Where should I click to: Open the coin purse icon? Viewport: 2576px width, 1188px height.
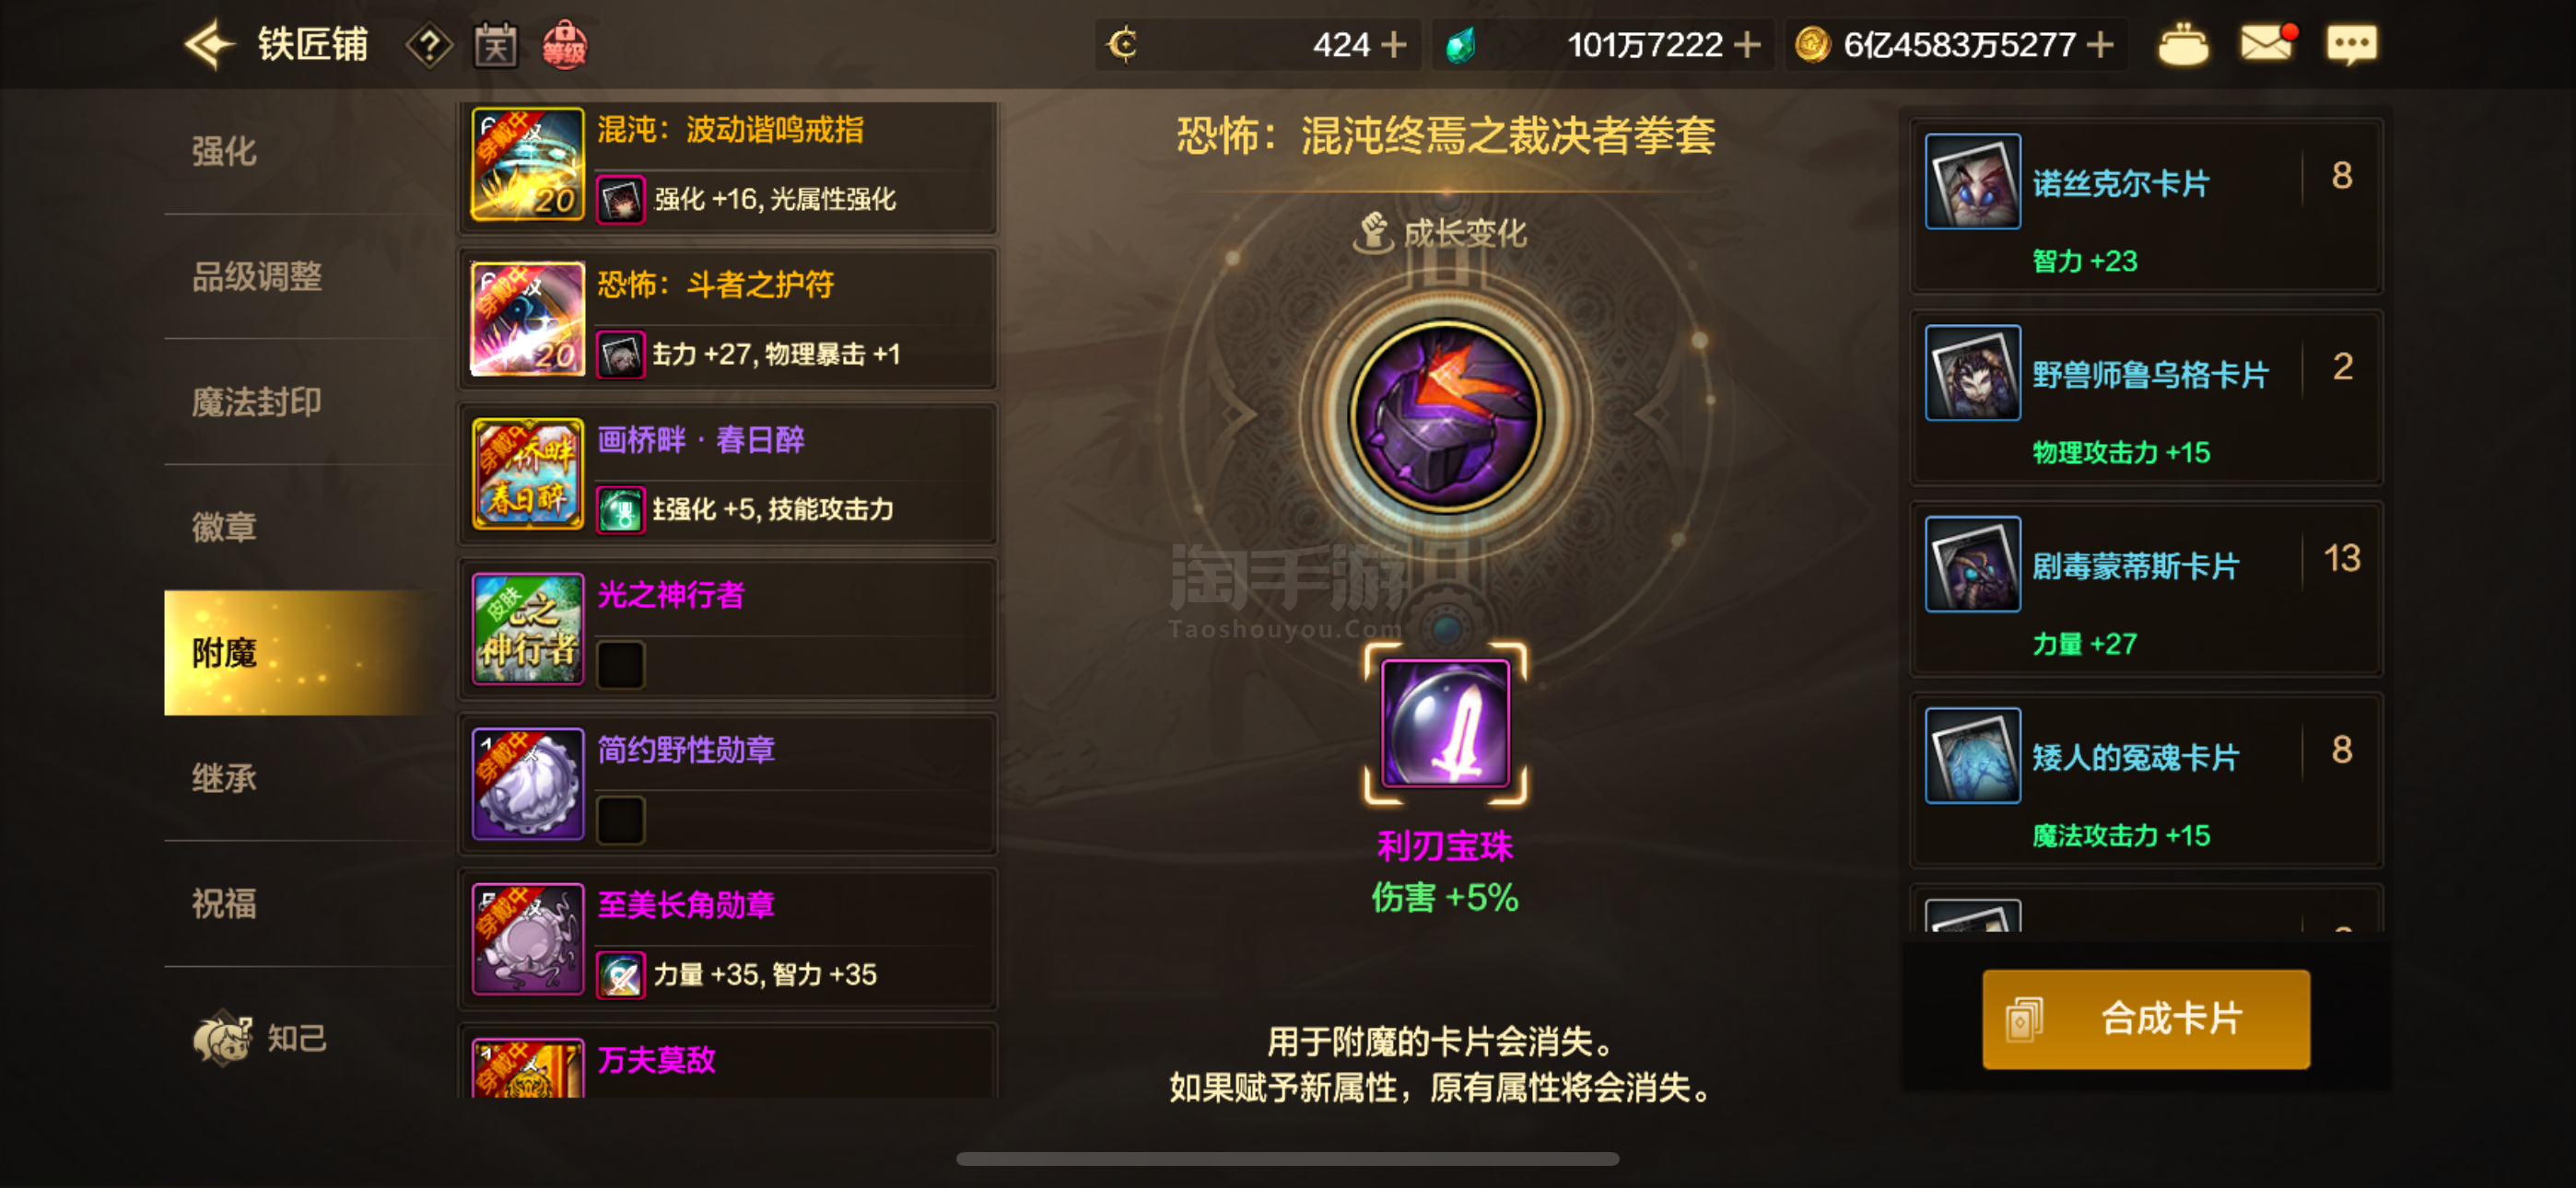point(2183,45)
